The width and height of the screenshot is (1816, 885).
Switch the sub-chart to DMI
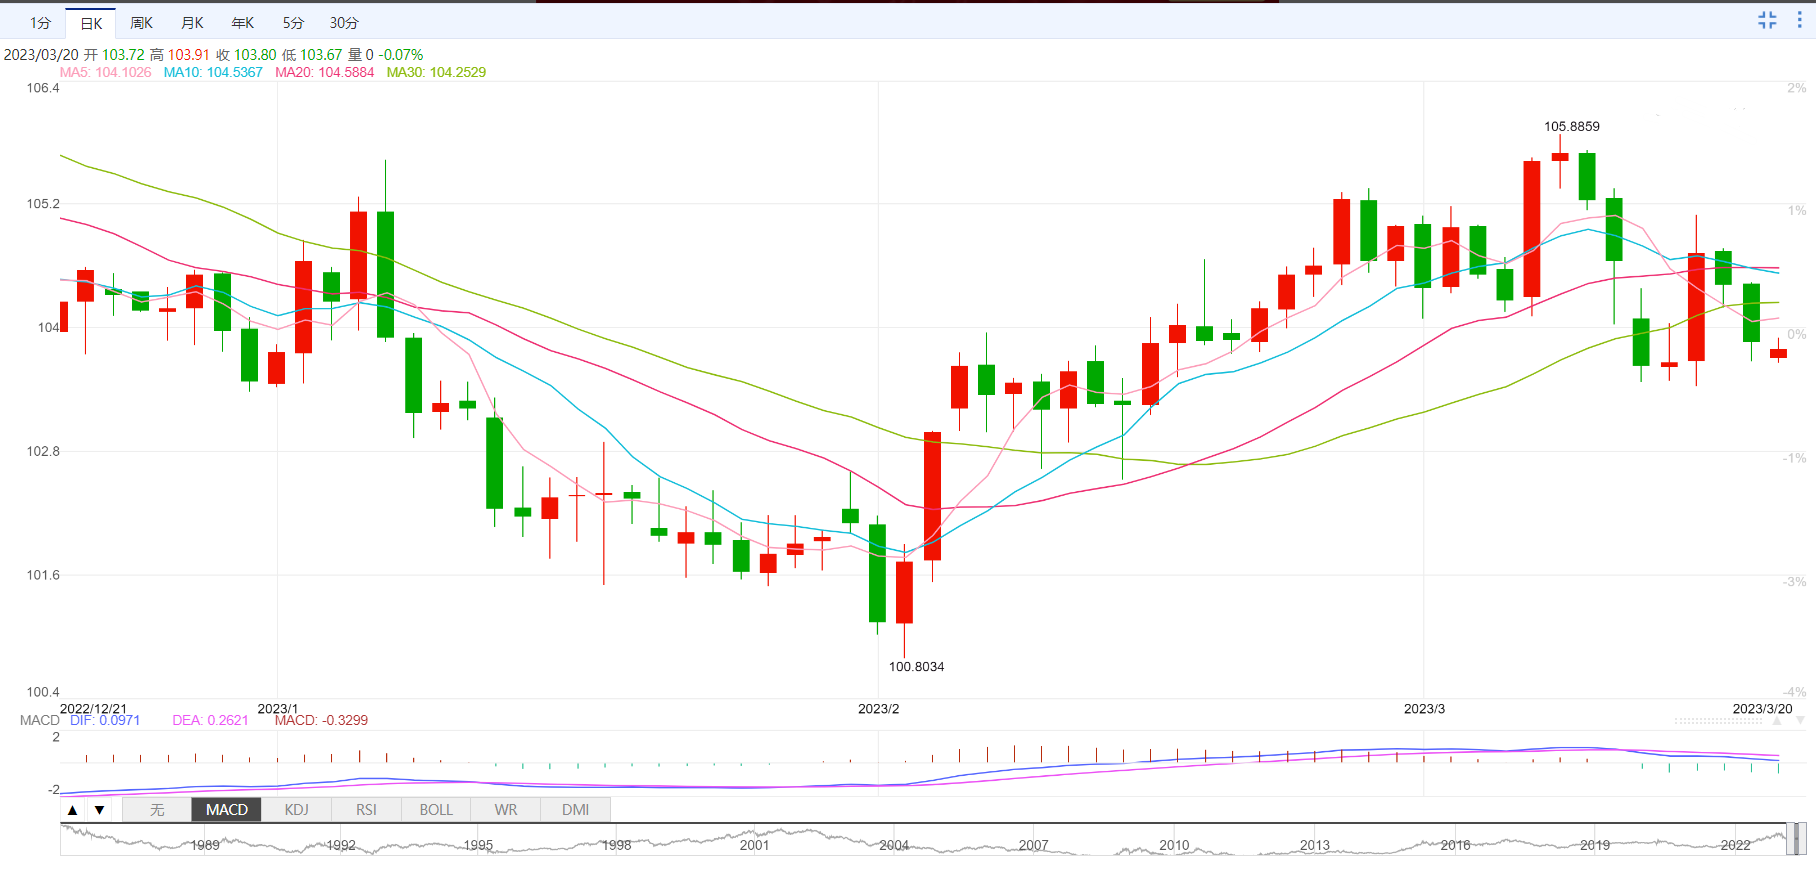pos(575,810)
